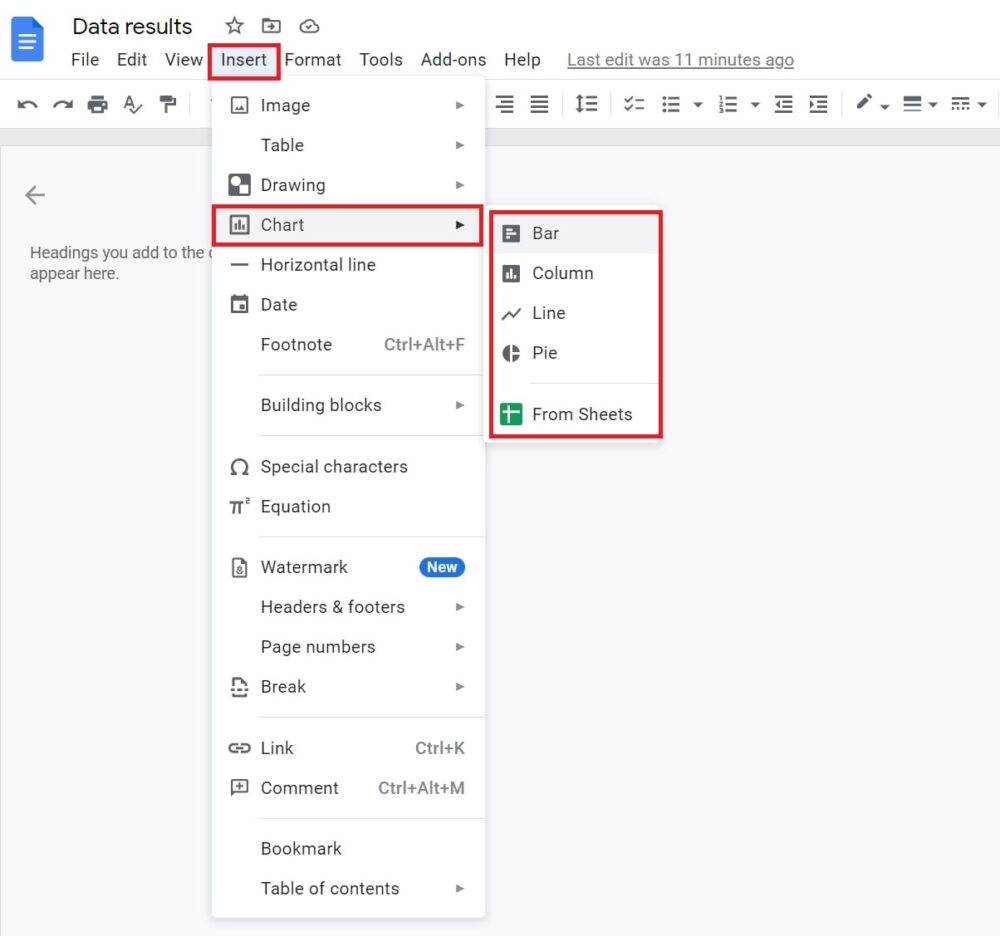Select Watermark from the Insert menu
Image resolution: width=1000 pixels, height=936 pixels.
pos(303,567)
